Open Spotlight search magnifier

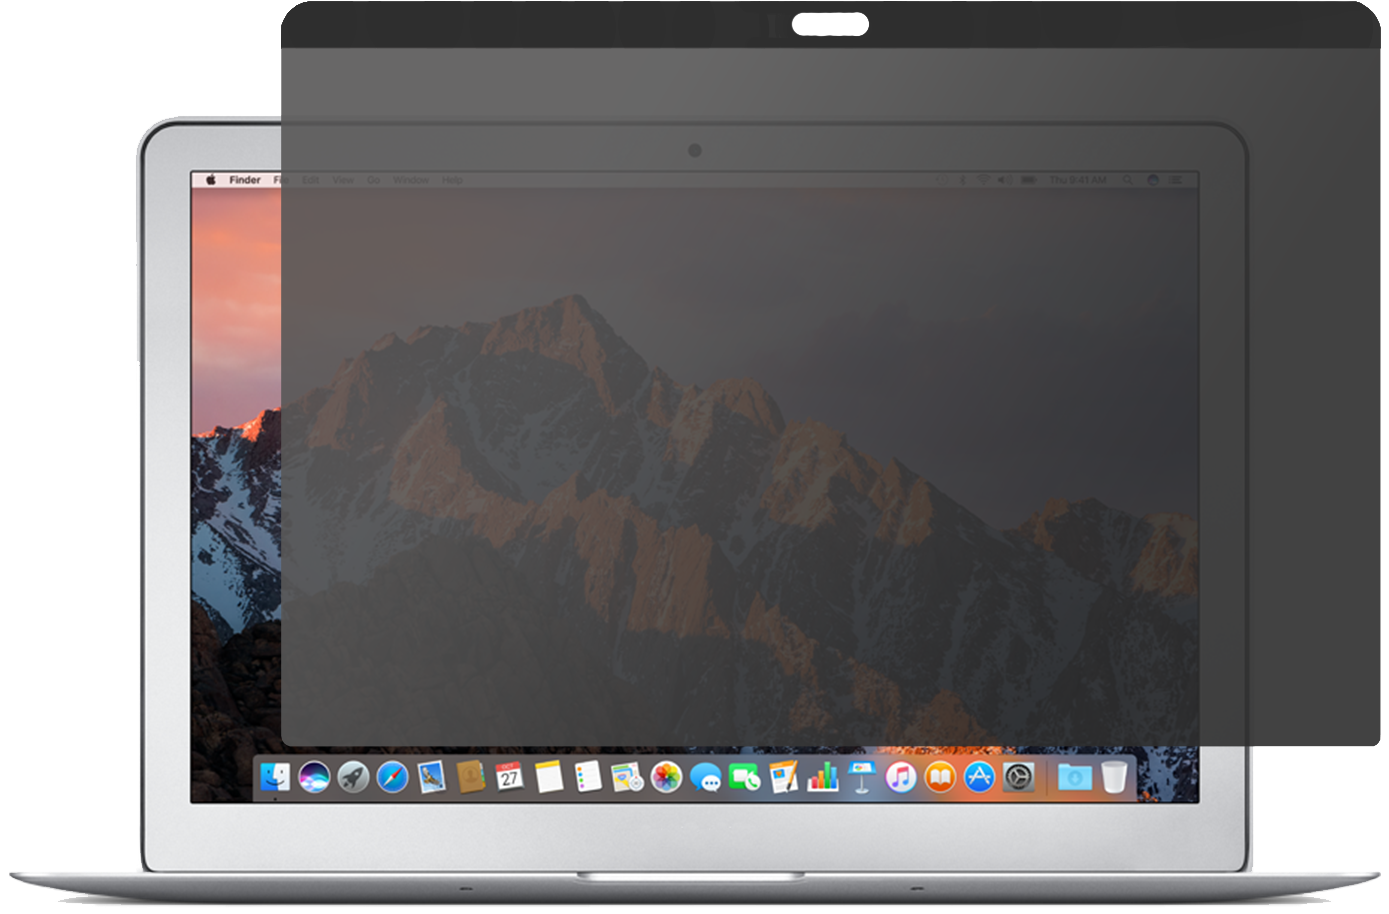(1128, 180)
